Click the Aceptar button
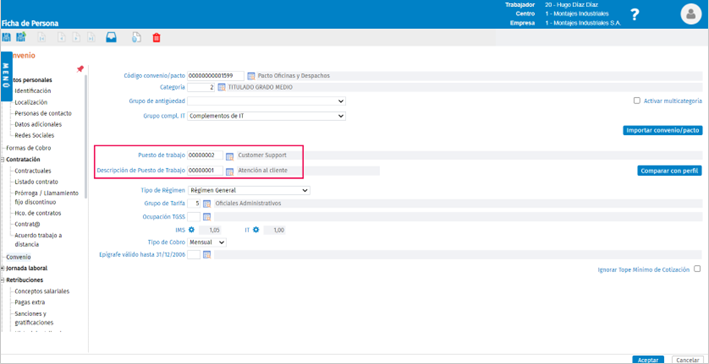 (648, 360)
